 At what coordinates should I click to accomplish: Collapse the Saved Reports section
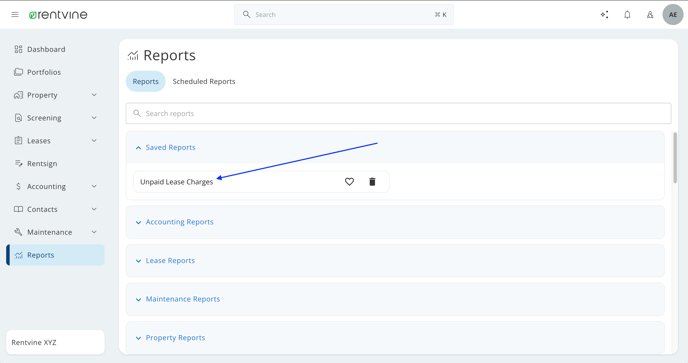[x=395, y=147]
